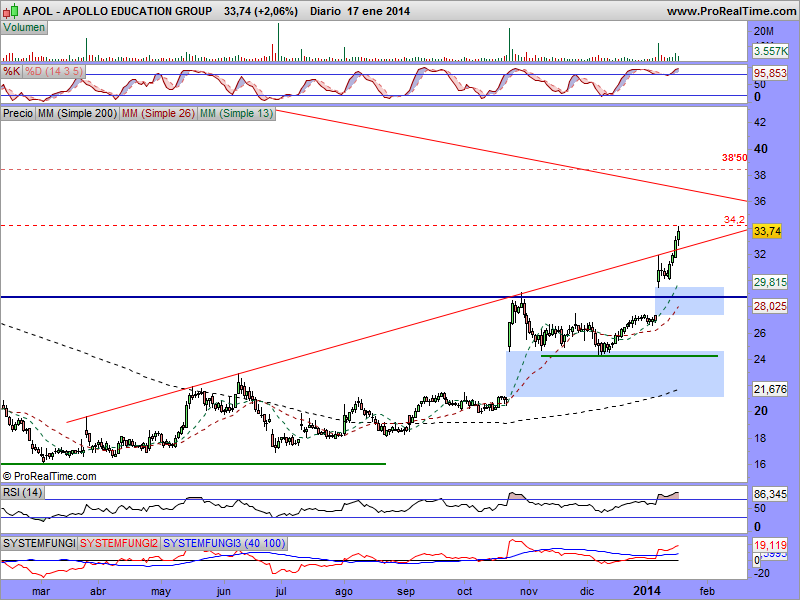Click the oct label on time axis
The width and height of the screenshot is (800, 600).
coord(465,591)
